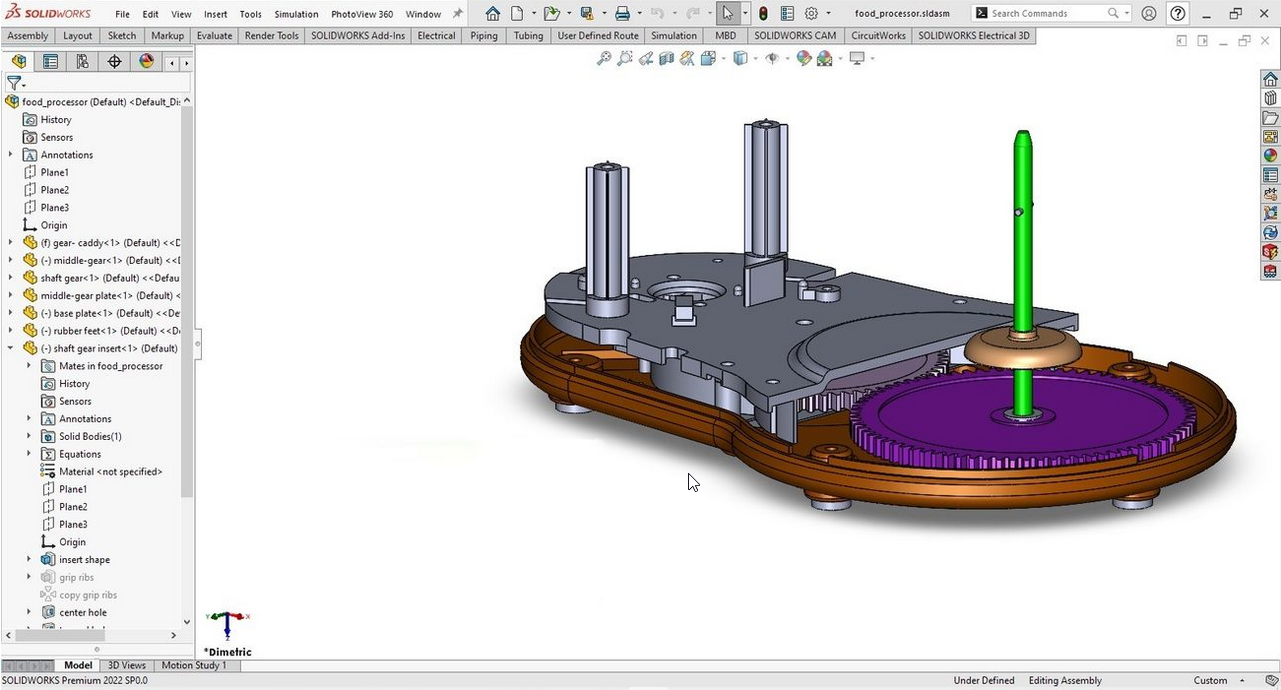This screenshot has height=690, width=1281.
Task: Open the Appearances task pane tab
Action: click(x=1270, y=155)
